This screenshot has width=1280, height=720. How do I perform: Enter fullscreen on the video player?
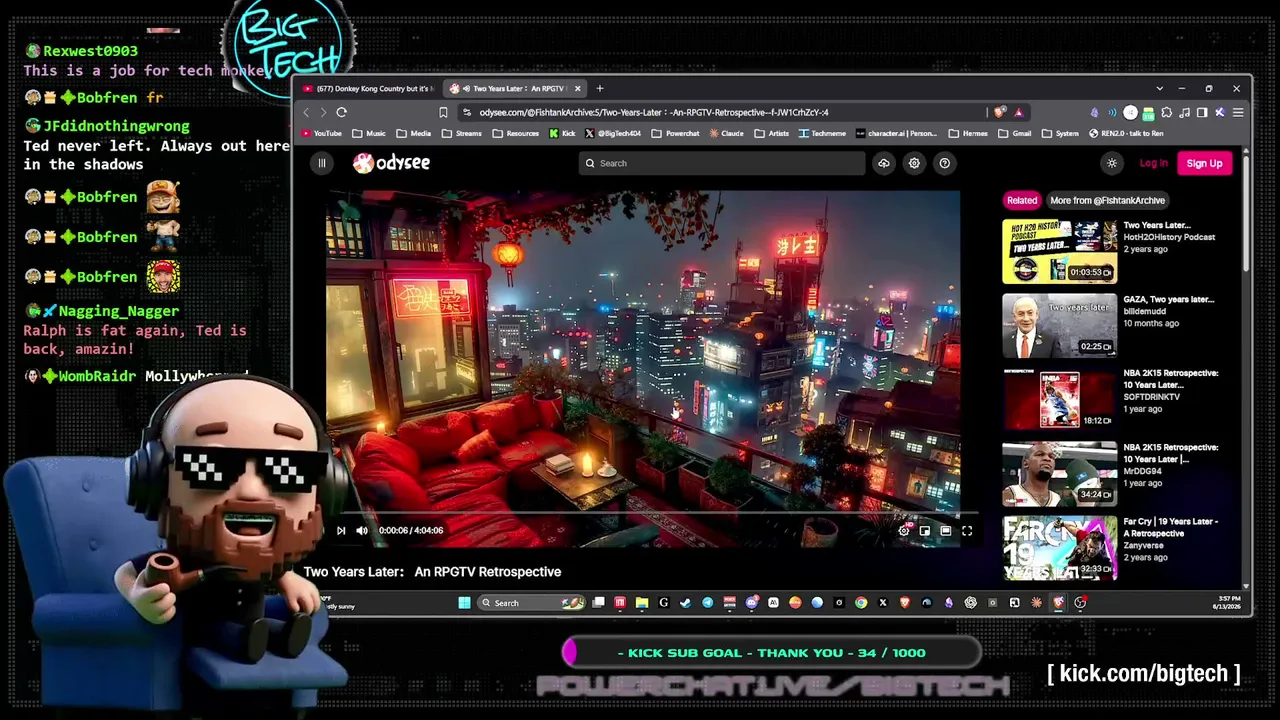[x=967, y=531]
